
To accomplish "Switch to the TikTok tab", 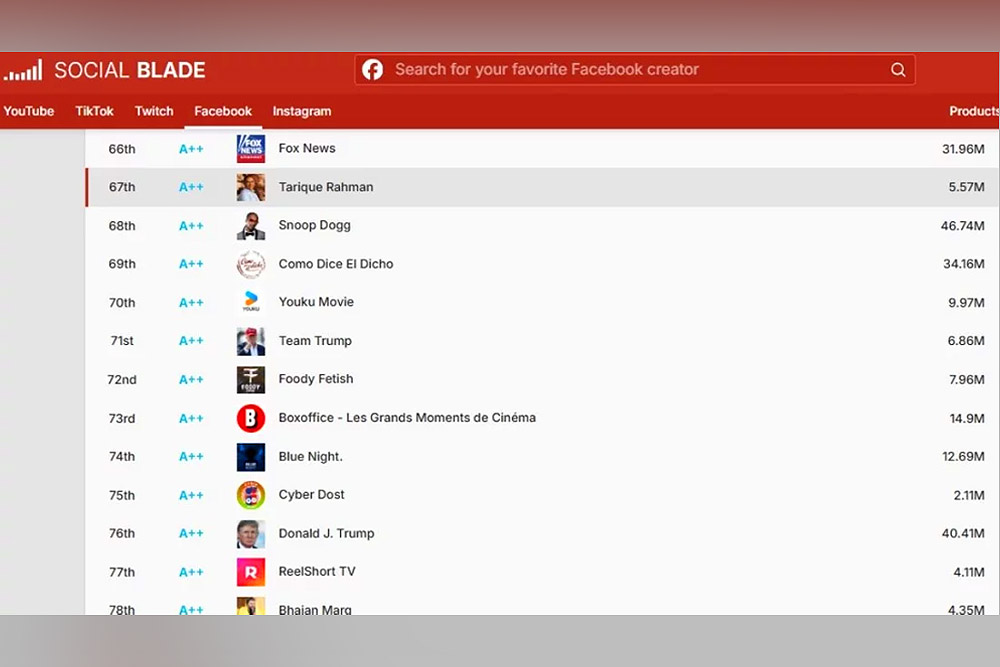I will point(95,111).
